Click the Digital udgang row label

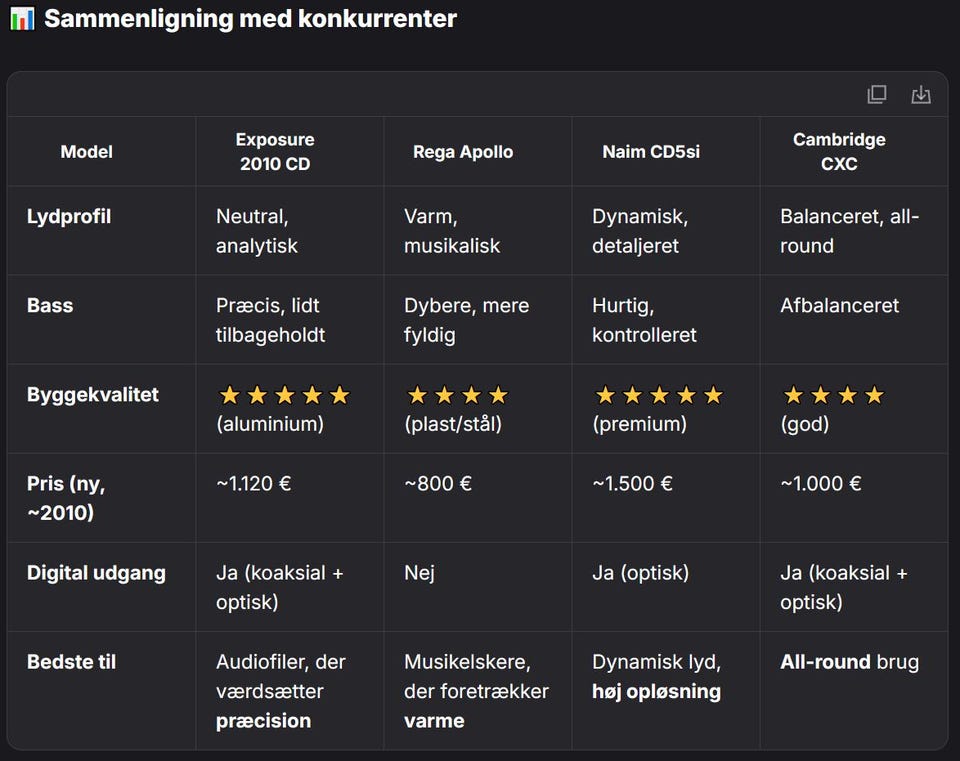(x=96, y=573)
